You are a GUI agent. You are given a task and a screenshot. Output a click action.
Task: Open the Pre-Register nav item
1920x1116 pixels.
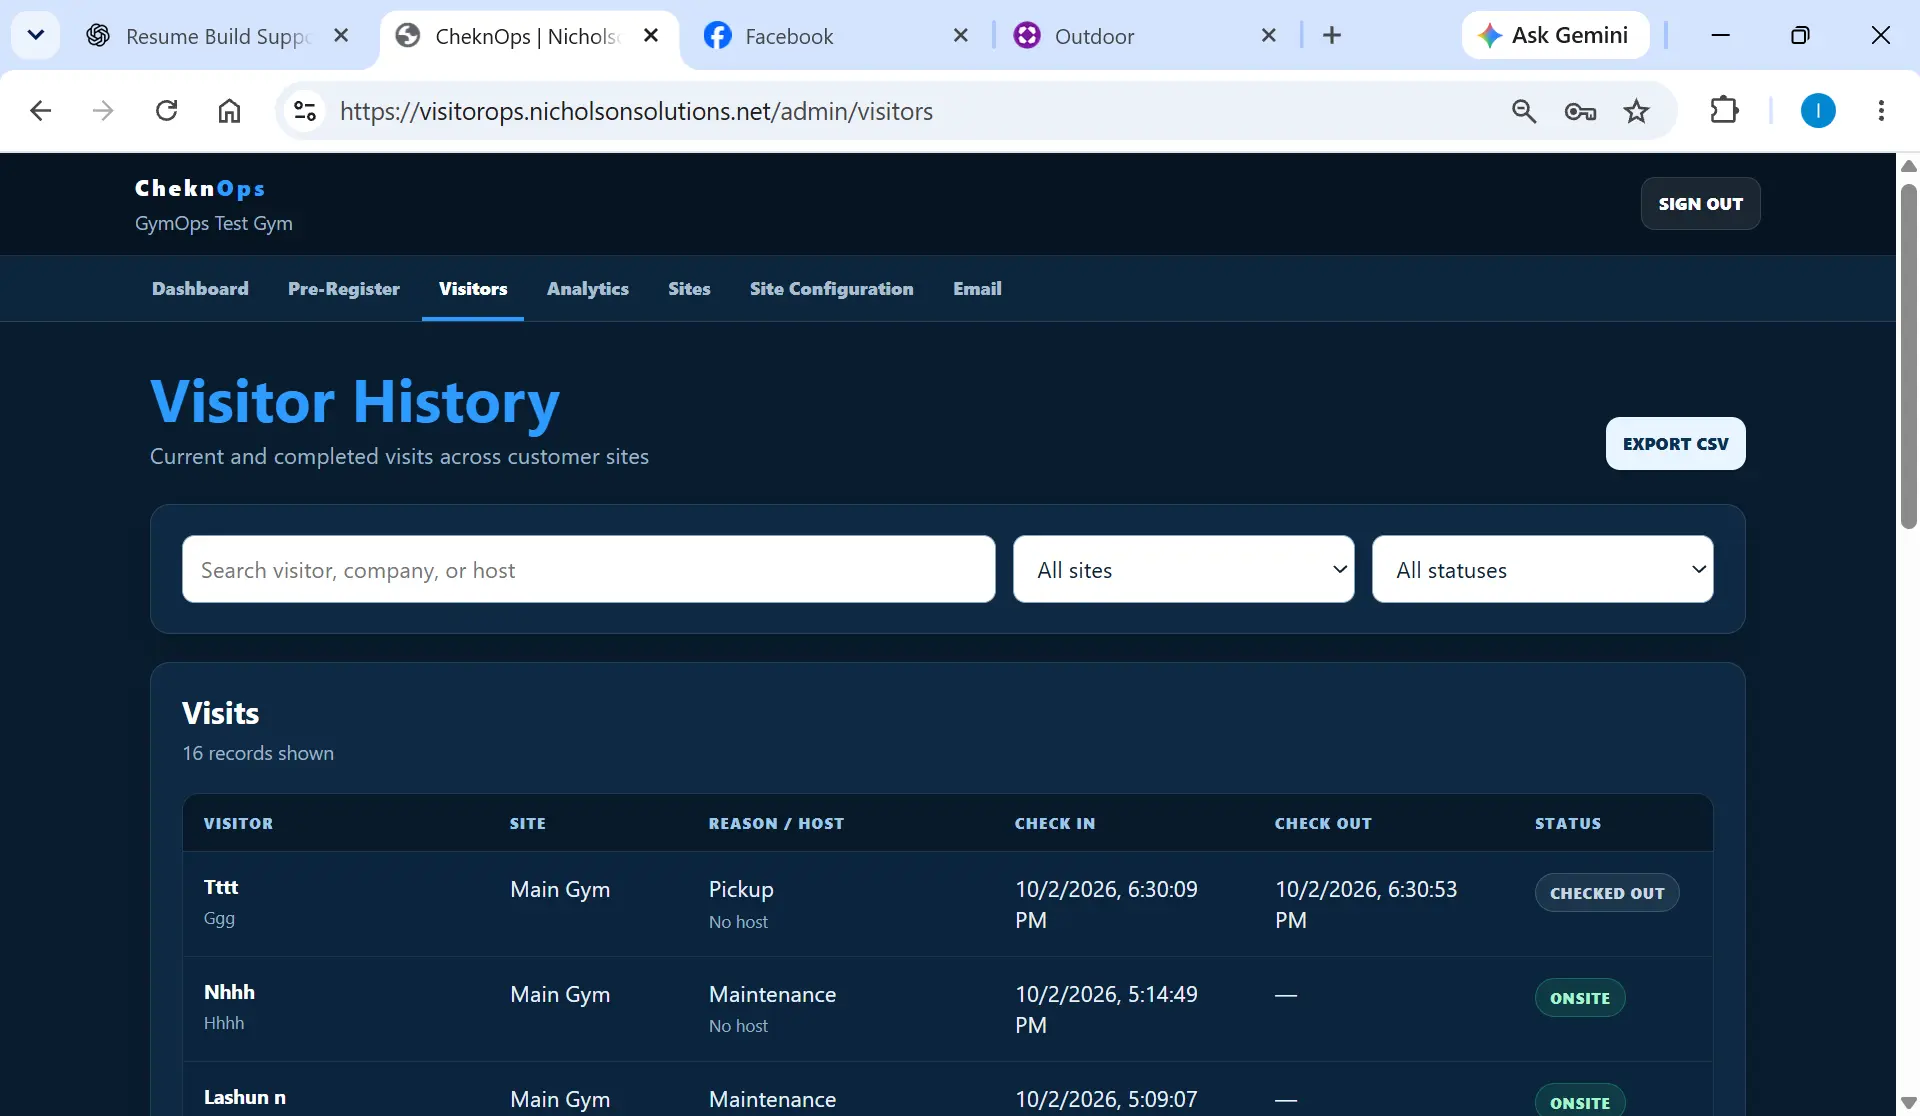(344, 289)
